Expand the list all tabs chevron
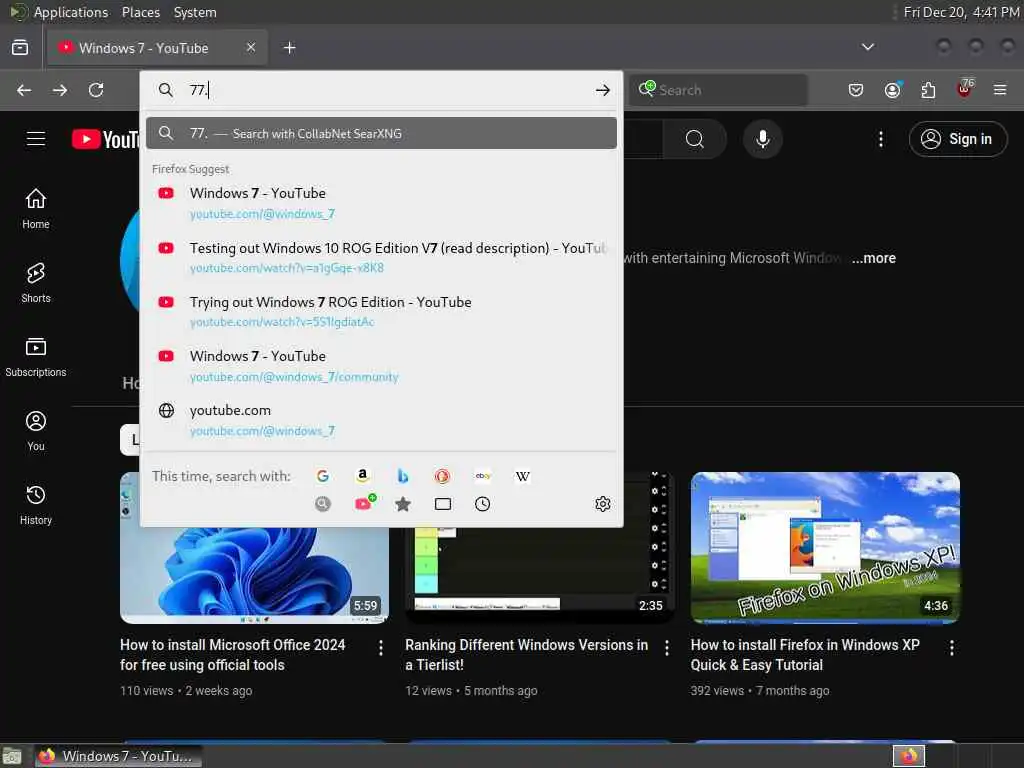The image size is (1024, 768). pos(868,47)
